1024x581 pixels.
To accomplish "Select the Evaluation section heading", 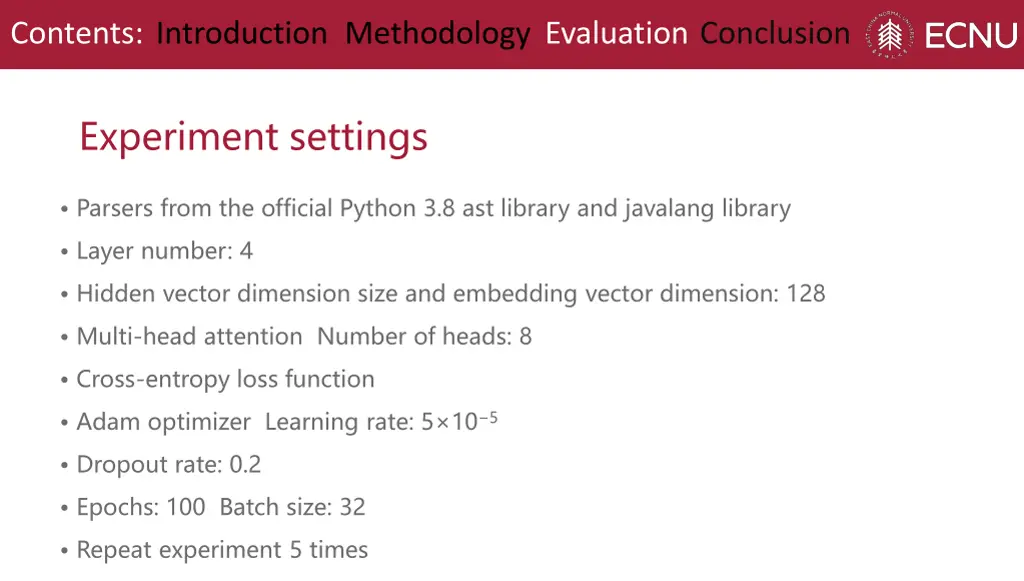I will [616, 33].
